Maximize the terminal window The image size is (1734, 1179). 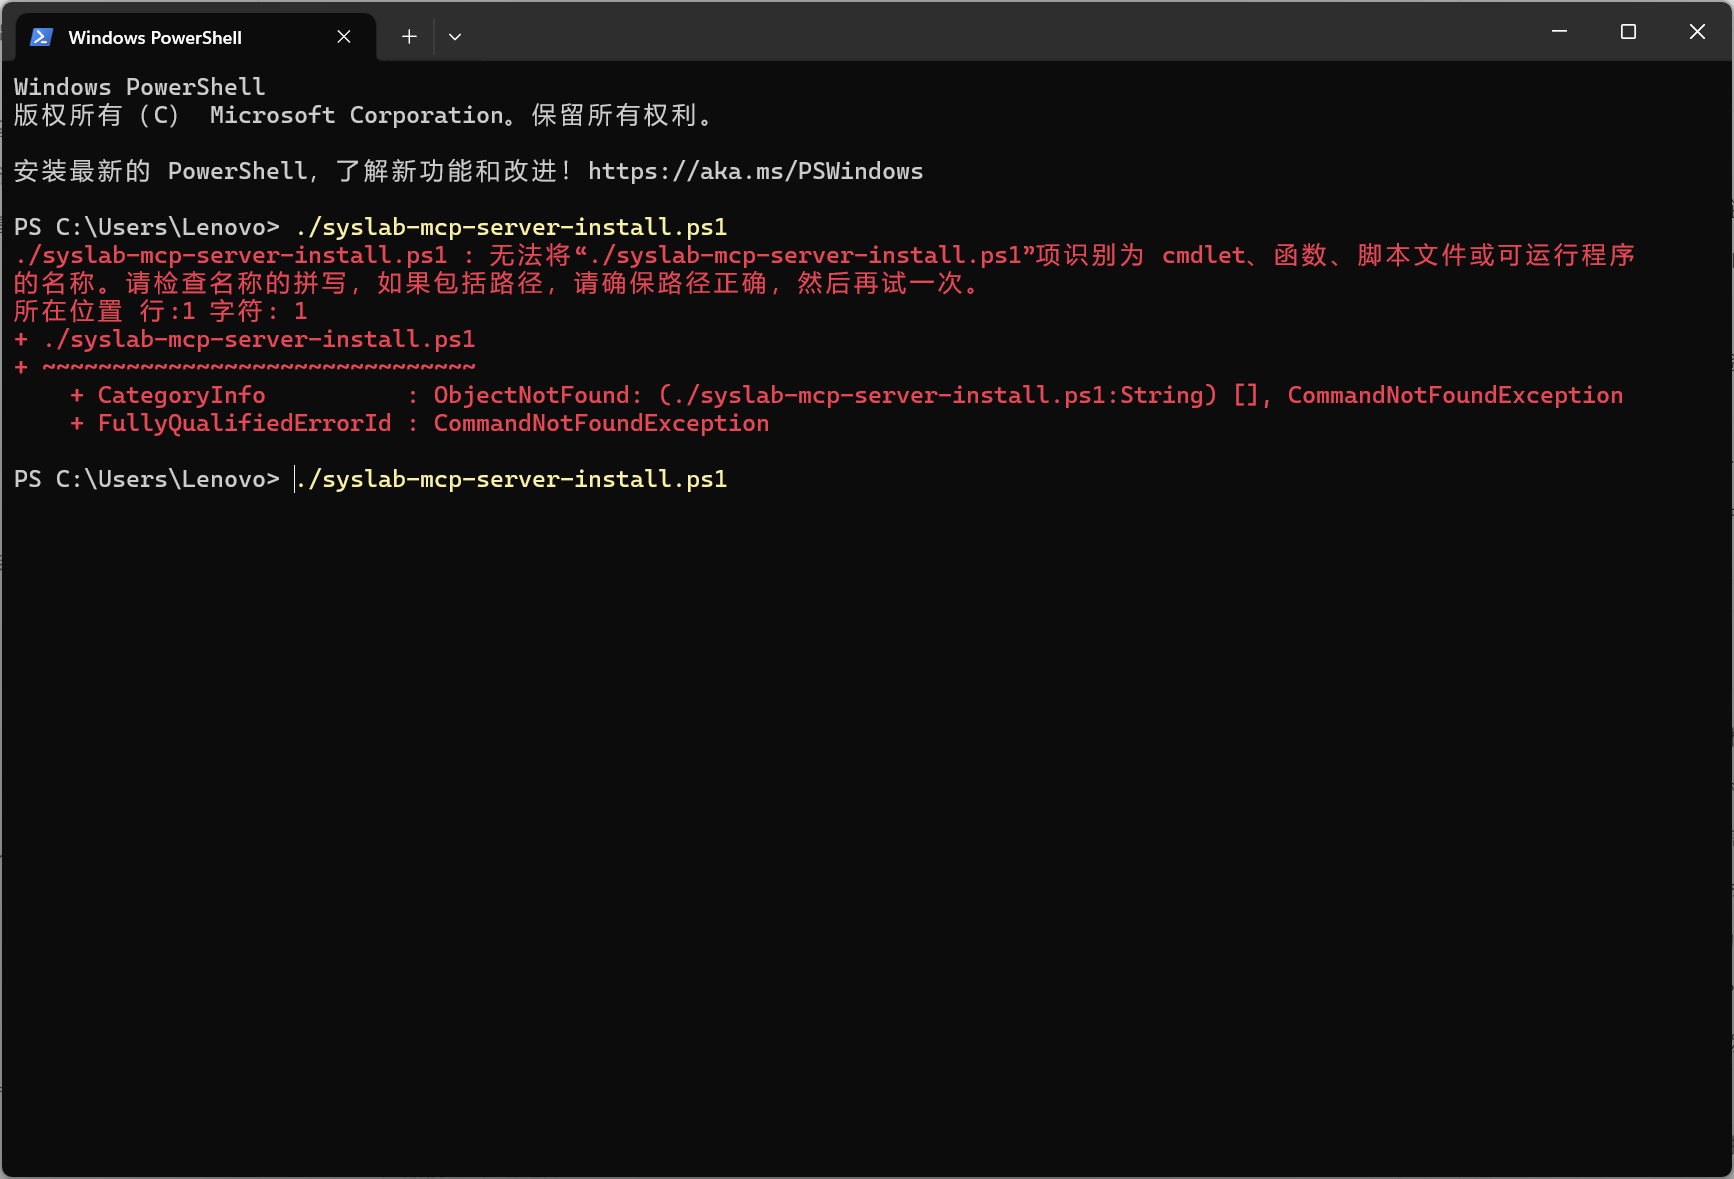point(1628,32)
